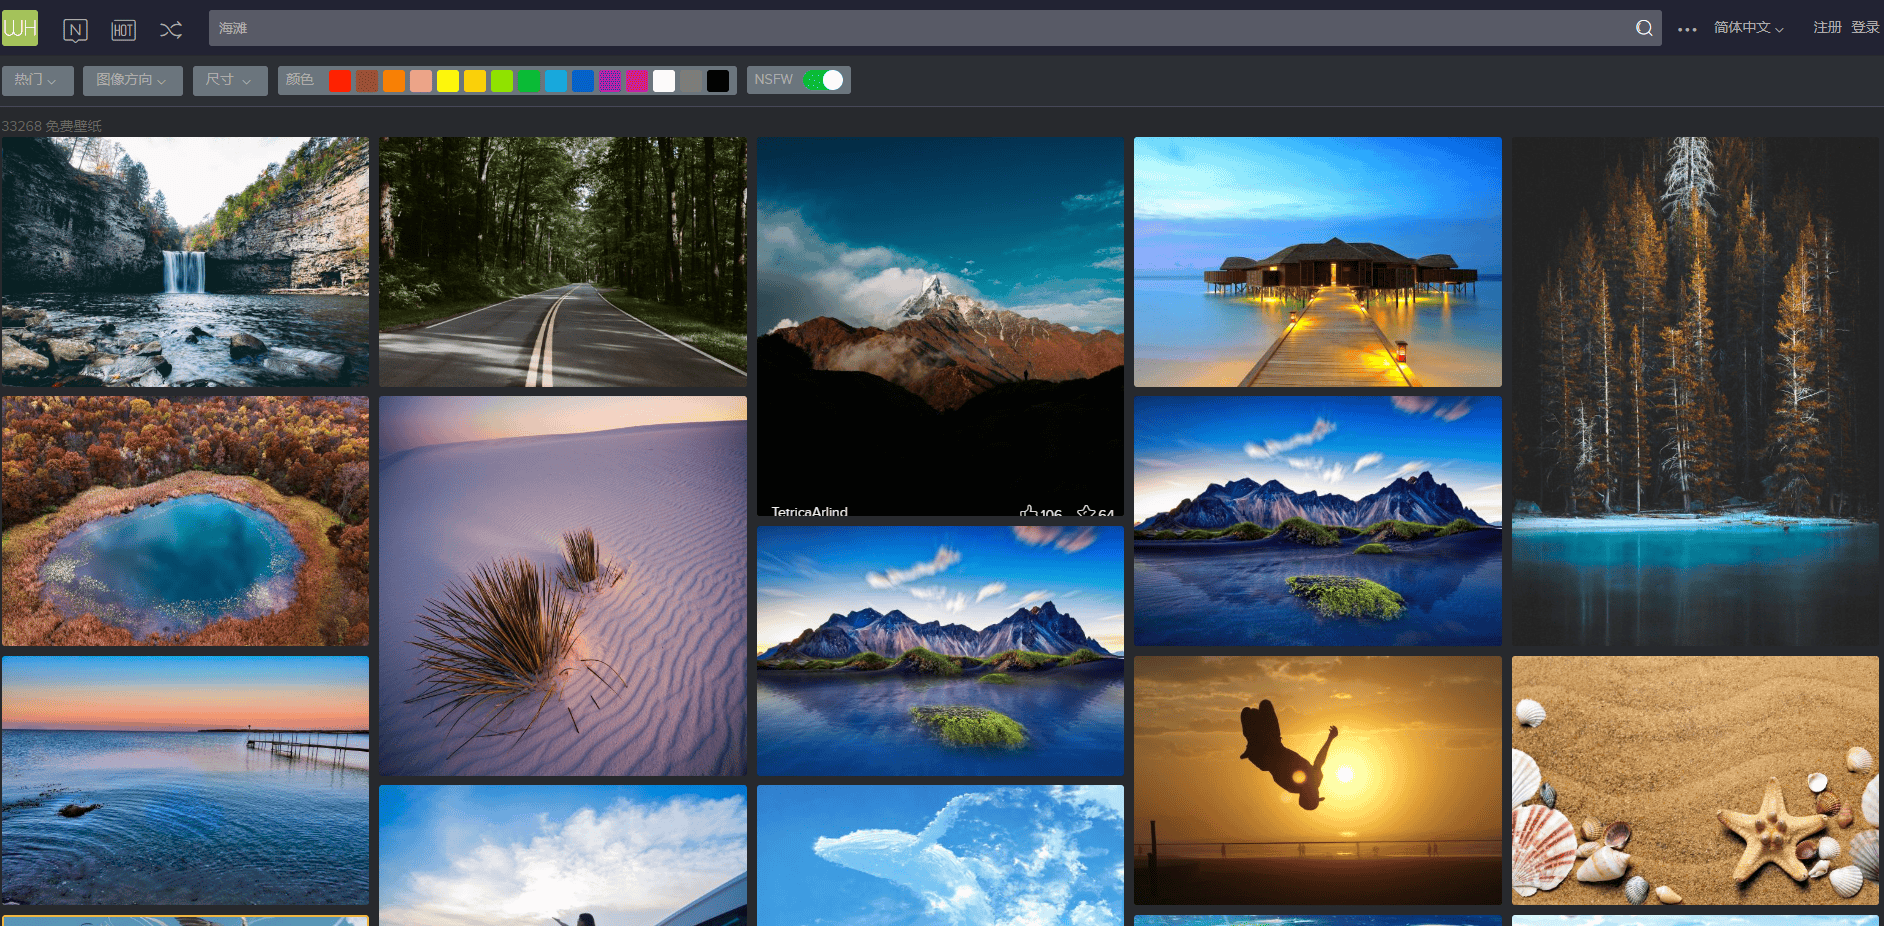Open the newest wallpapers (N) icon
This screenshot has width=1884, height=926.
pos(75,30)
